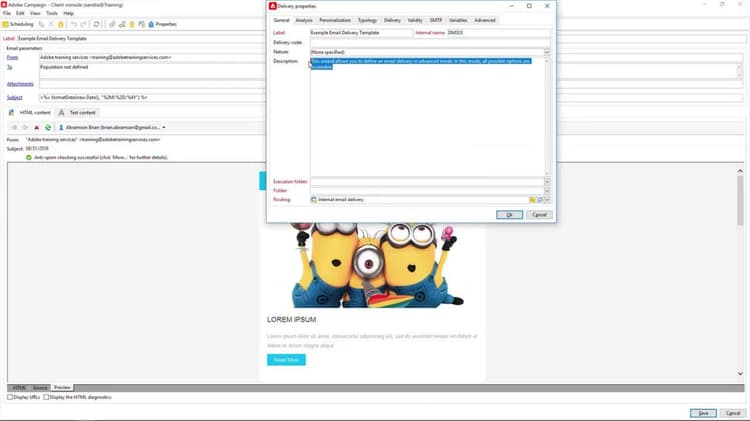Image resolution: width=750 pixels, height=421 pixels.
Task: Expand the Nature dropdown in Delivery properties
Action: (547, 52)
